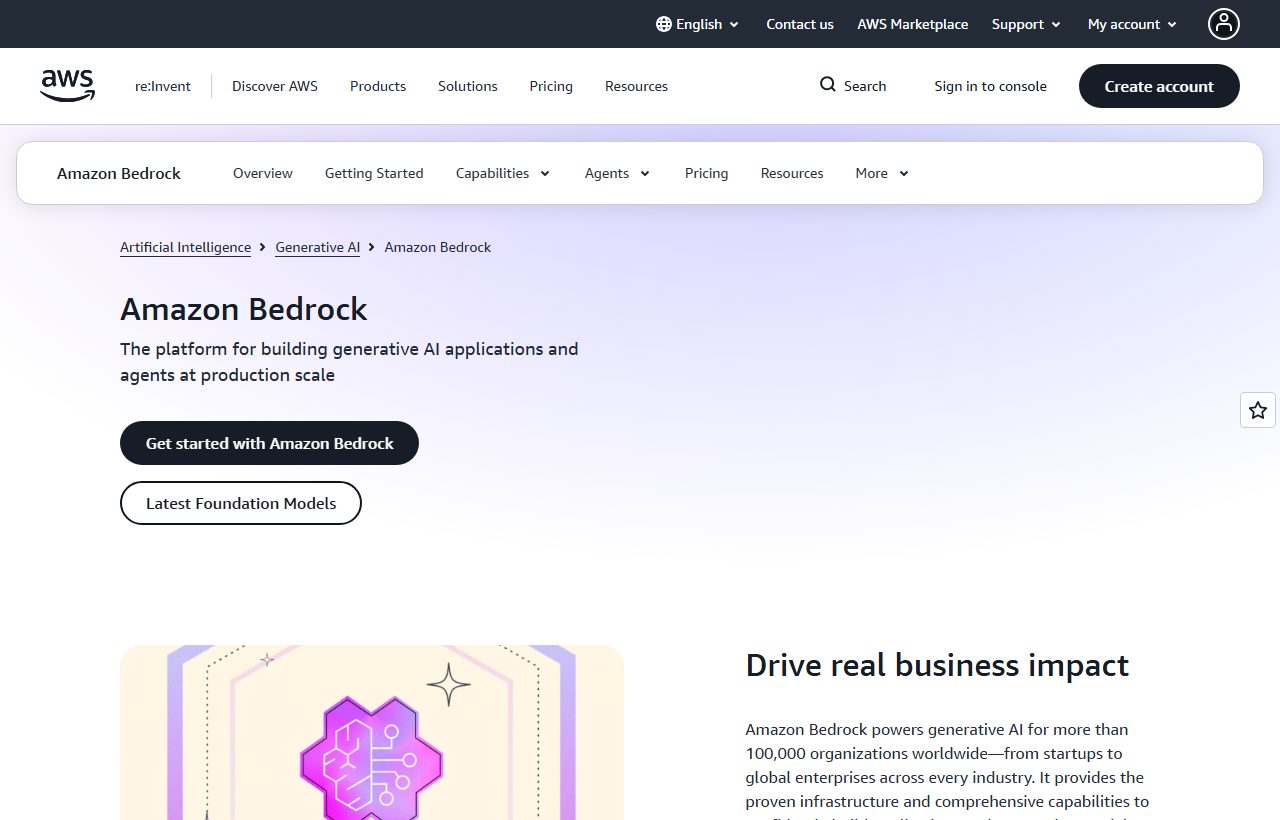The image size is (1280, 820).
Task: Open the Generative AI breadcrumb
Action: (318, 247)
